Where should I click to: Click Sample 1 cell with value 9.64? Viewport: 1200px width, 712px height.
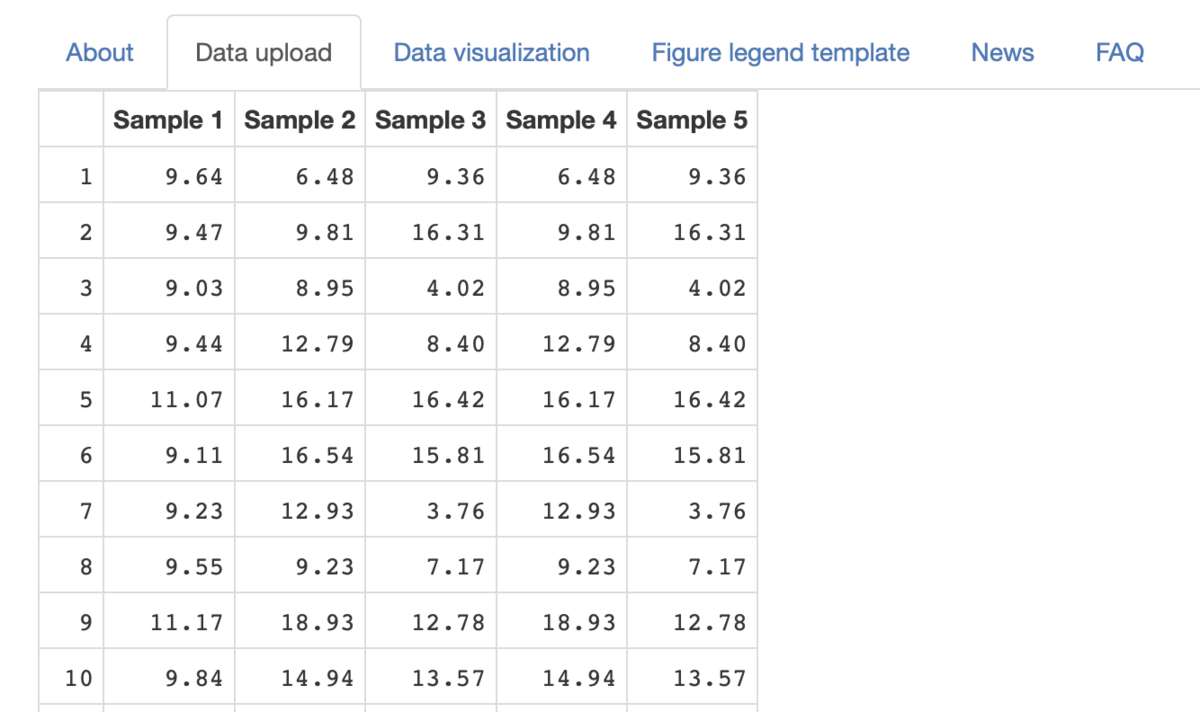(x=169, y=177)
